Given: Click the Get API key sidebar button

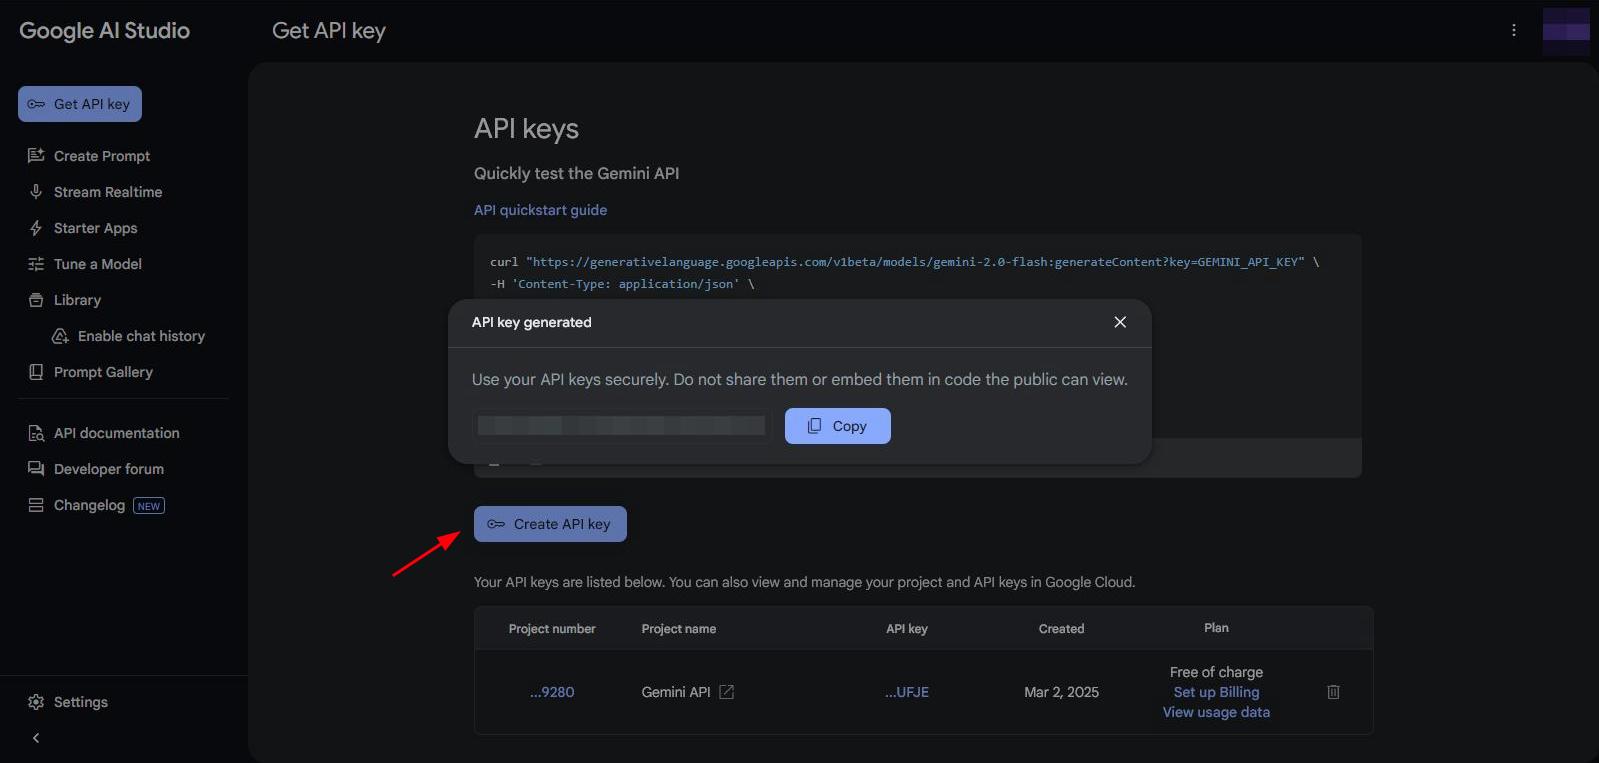Looking at the screenshot, I should tap(80, 104).
